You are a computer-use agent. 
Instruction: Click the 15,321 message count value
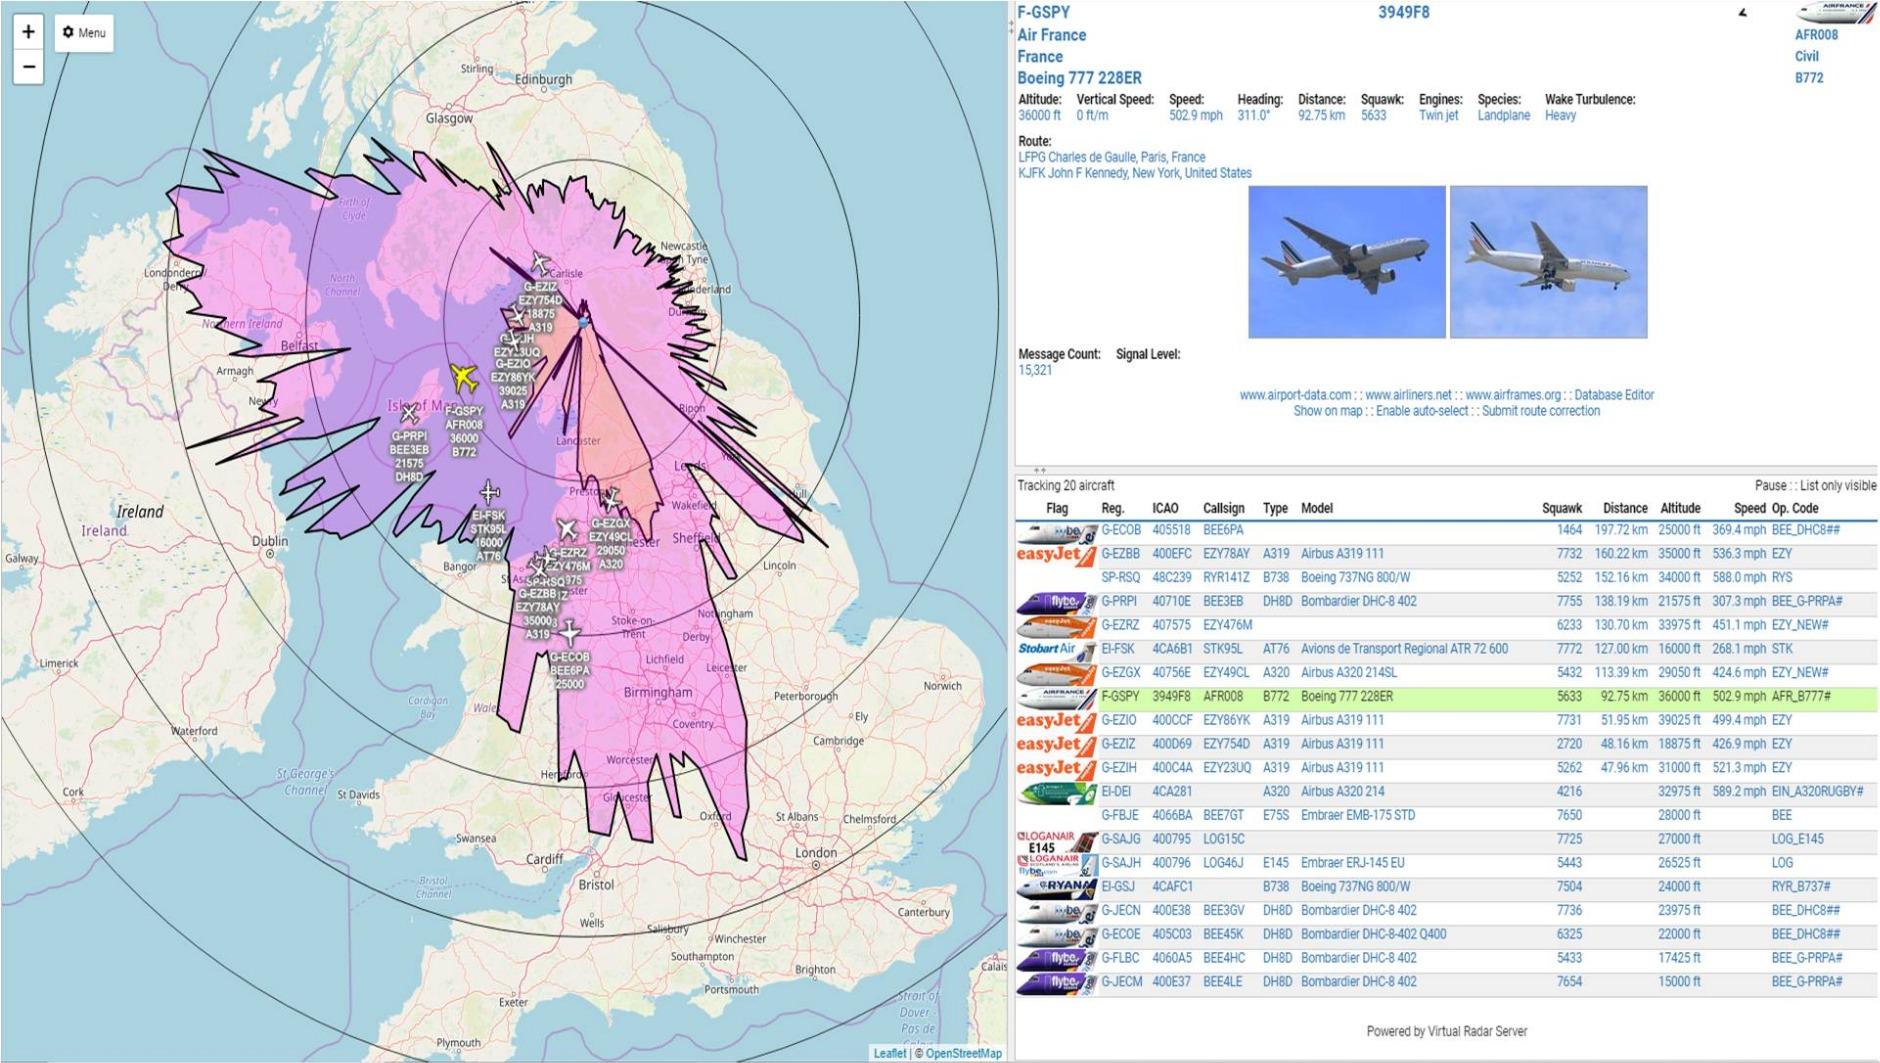pos(1035,370)
